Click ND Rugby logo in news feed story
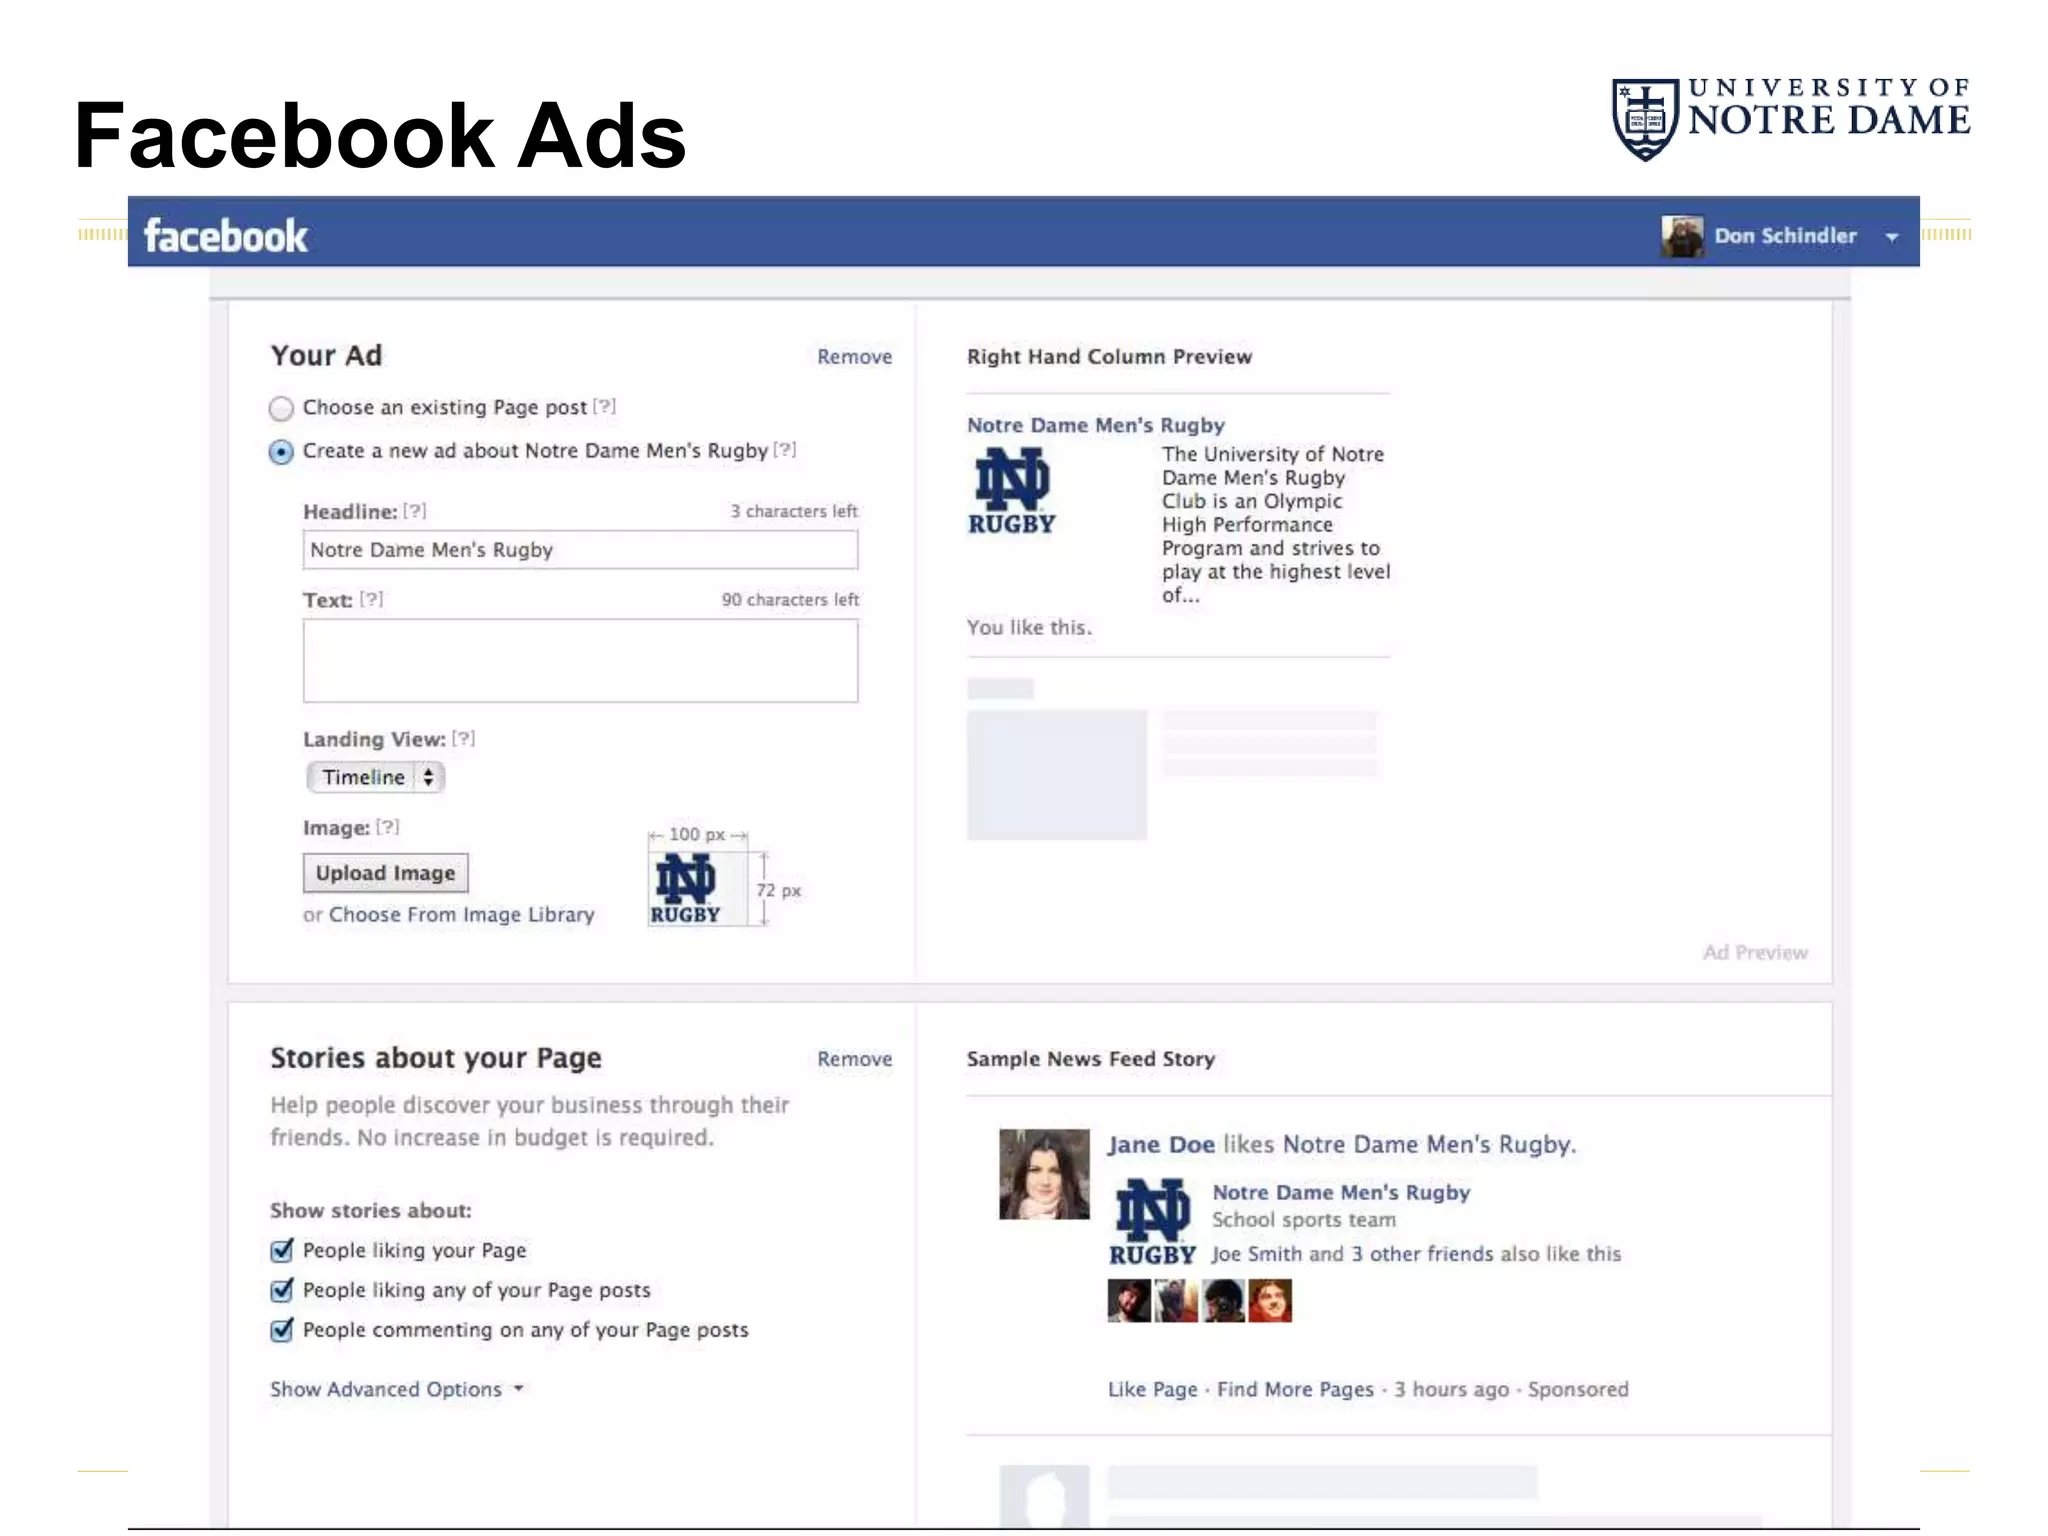The height and width of the screenshot is (1536, 2048). [1152, 1222]
